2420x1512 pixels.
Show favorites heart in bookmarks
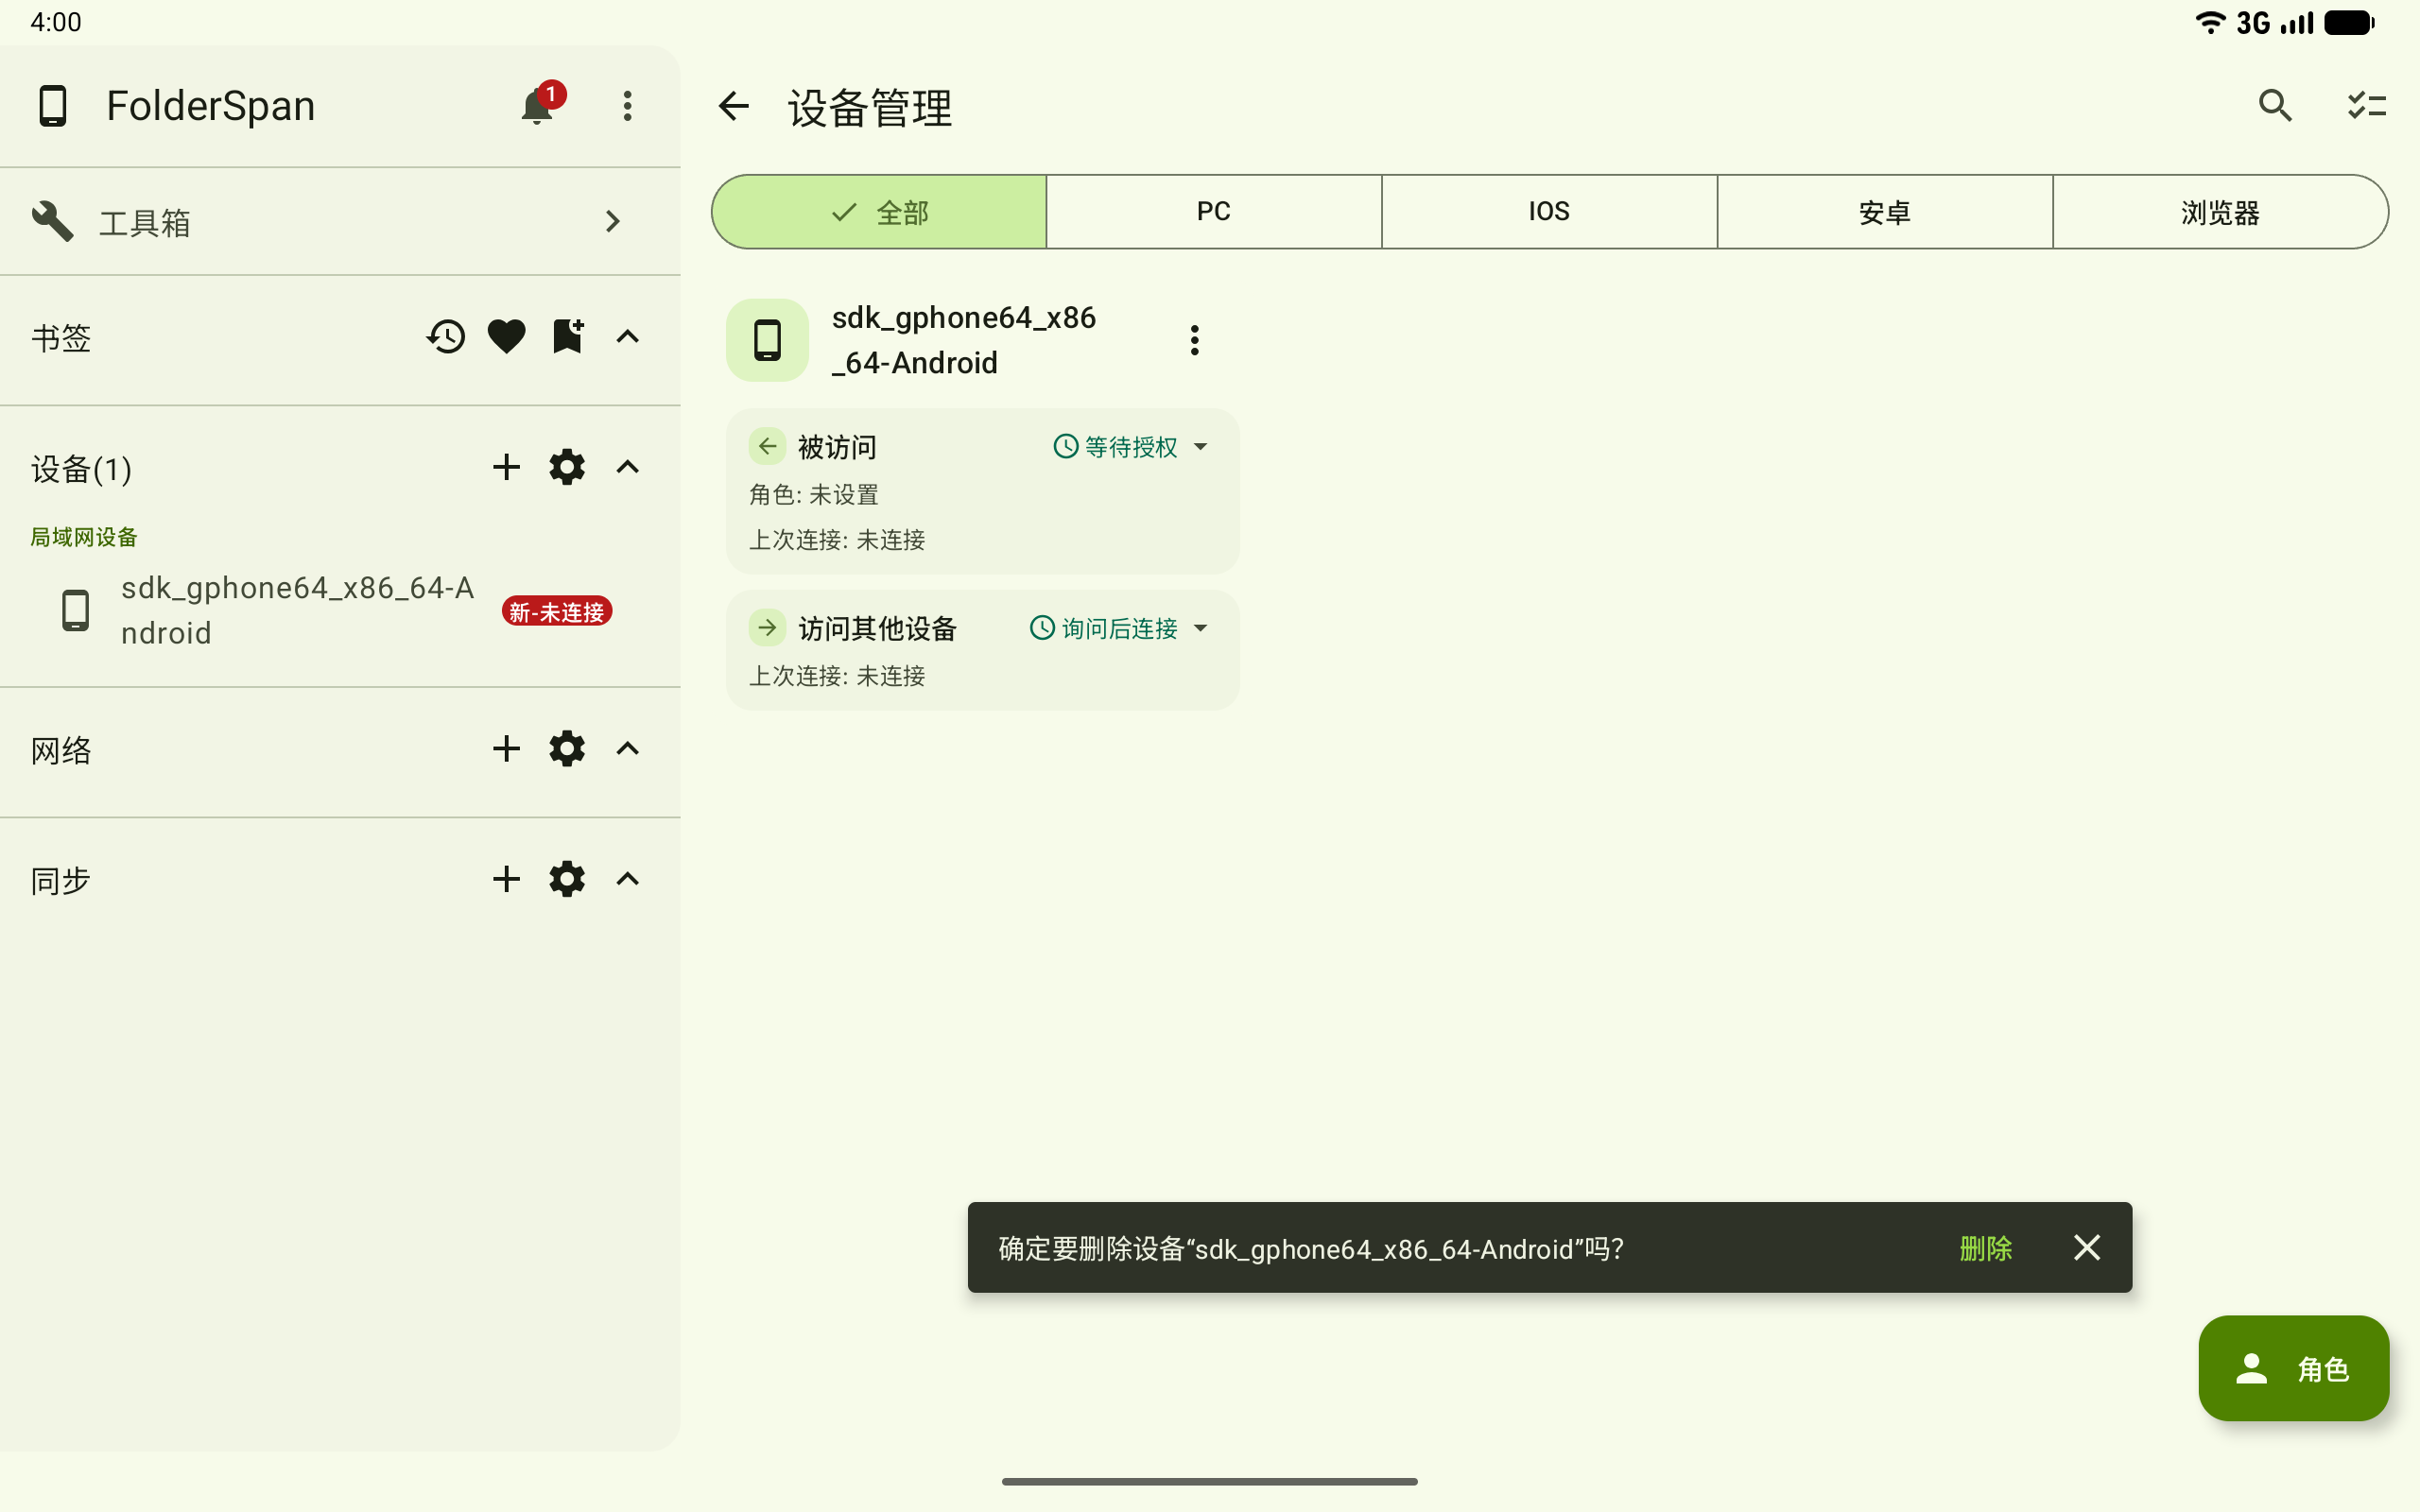point(506,337)
